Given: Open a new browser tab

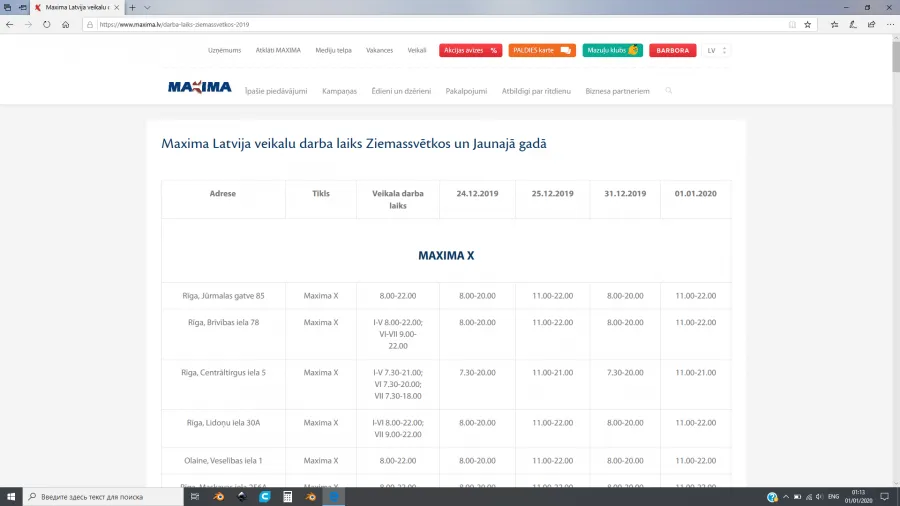Looking at the screenshot, I should pos(133,7).
